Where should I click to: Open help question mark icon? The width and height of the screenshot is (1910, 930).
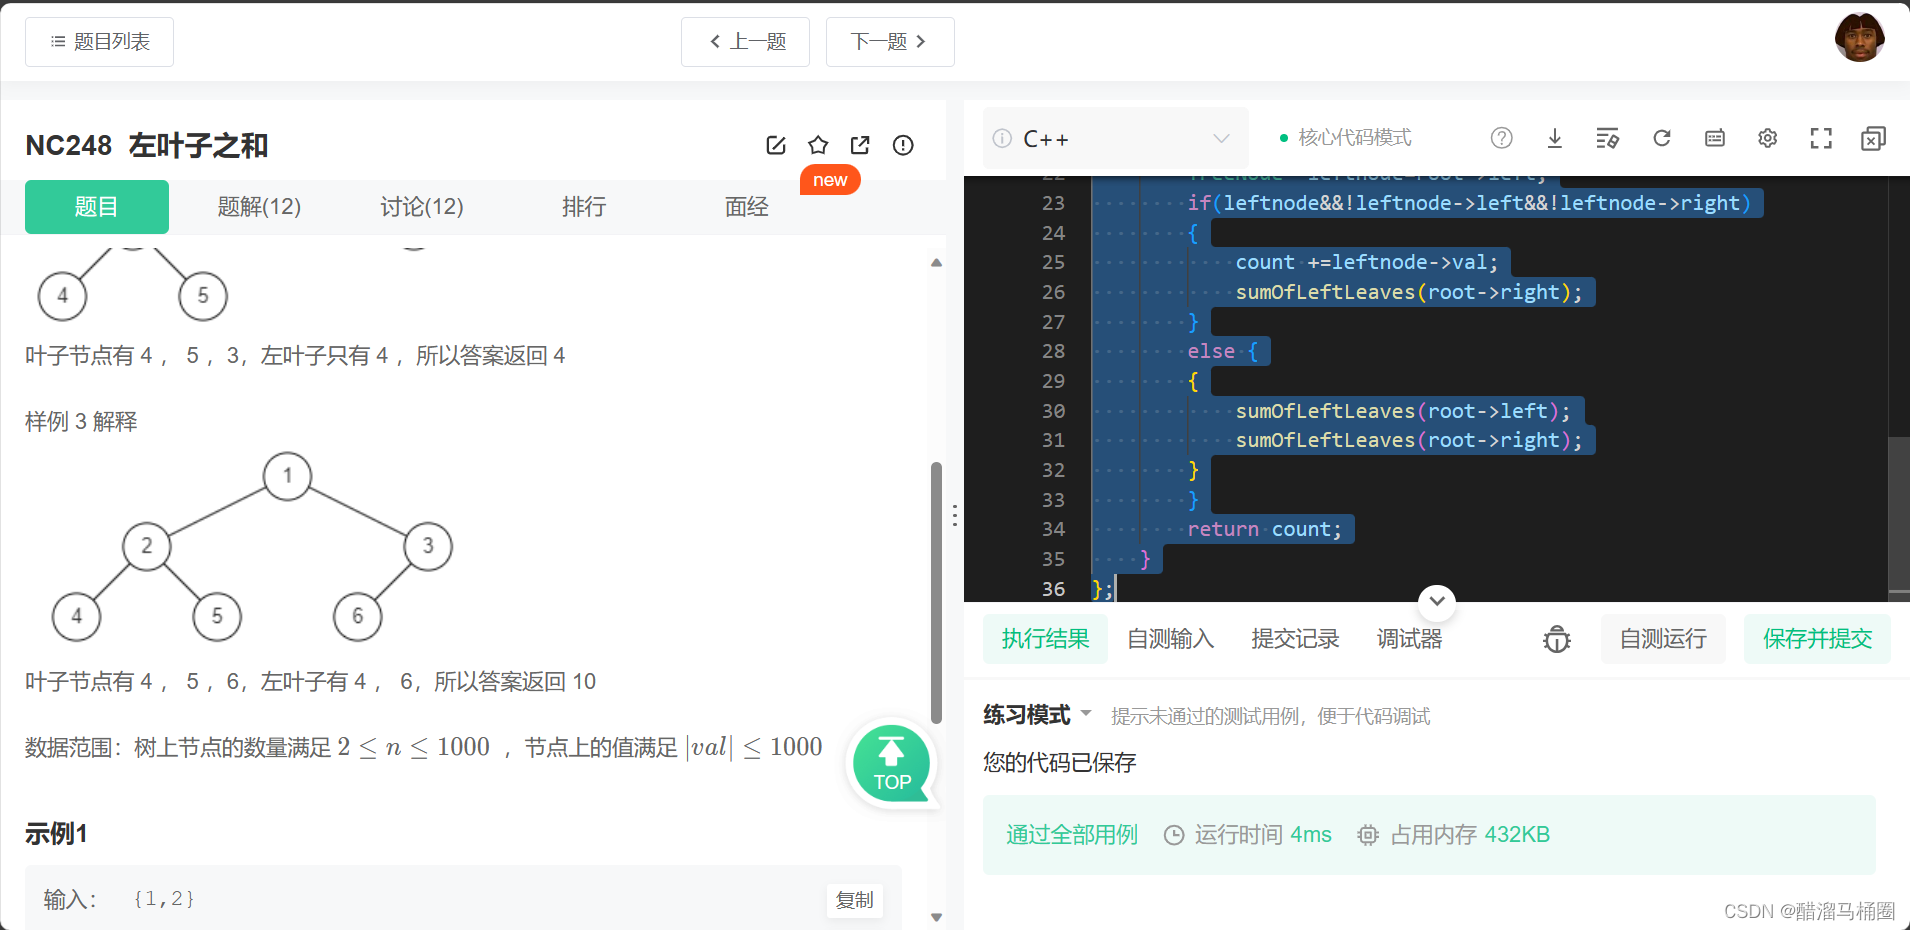[x=1501, y=138]
